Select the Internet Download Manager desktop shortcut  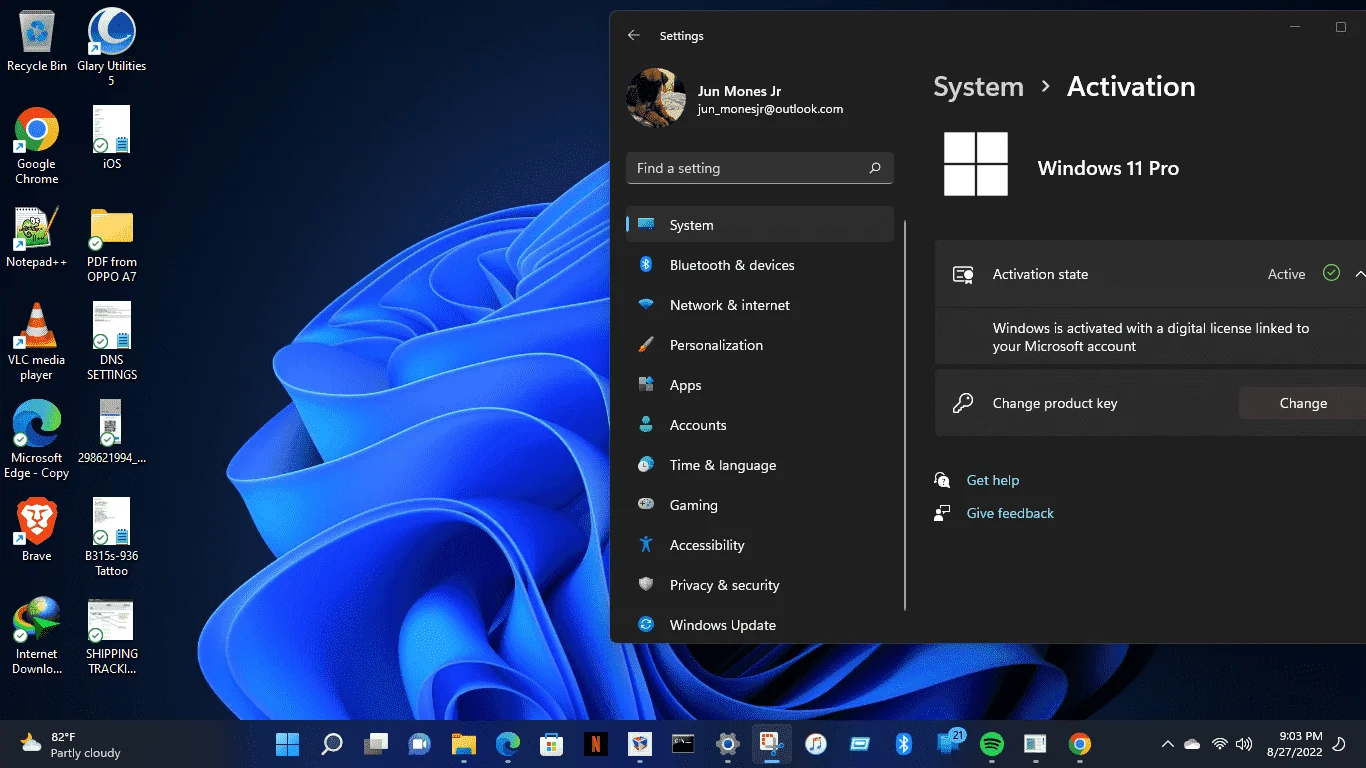(x=37, y=636)
